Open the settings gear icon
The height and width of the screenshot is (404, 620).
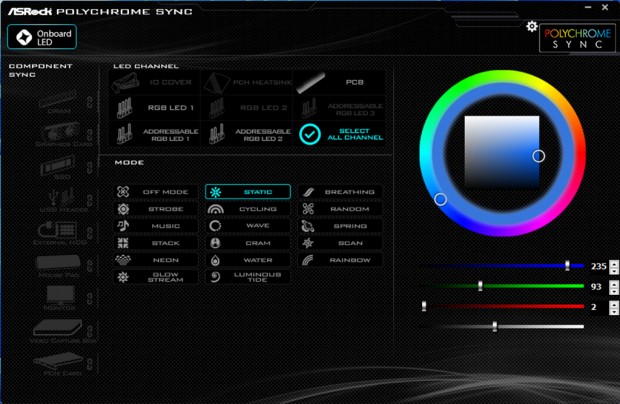tap(532, 26)
